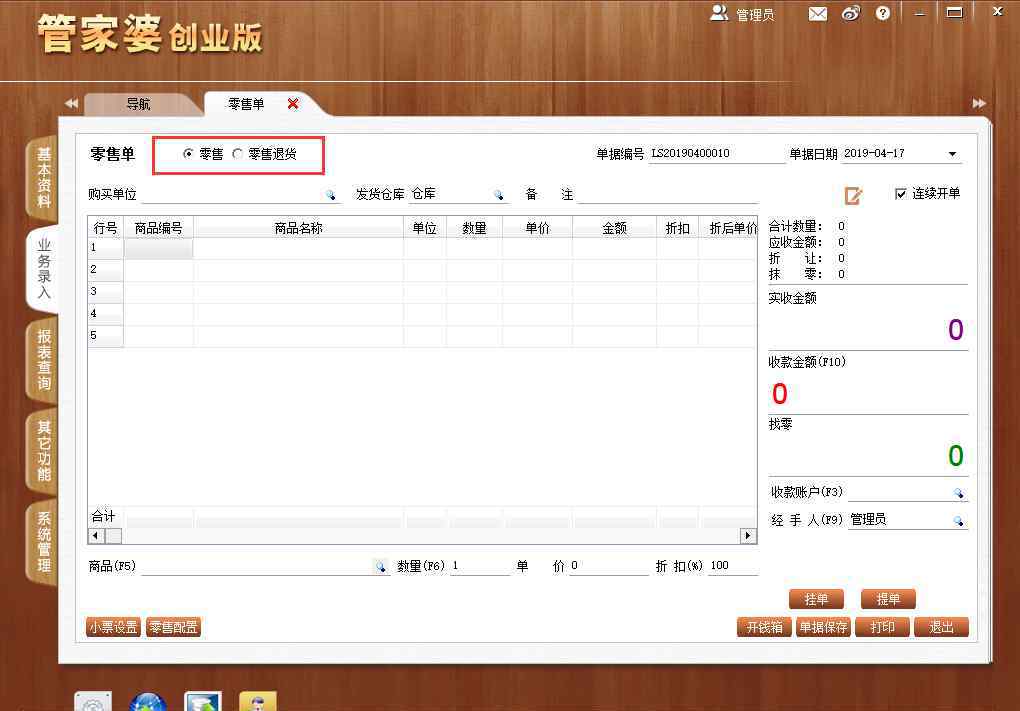Click the 管理员 user icon
This screenshot has width=1020, height=711.
click(x=719, y=13)
